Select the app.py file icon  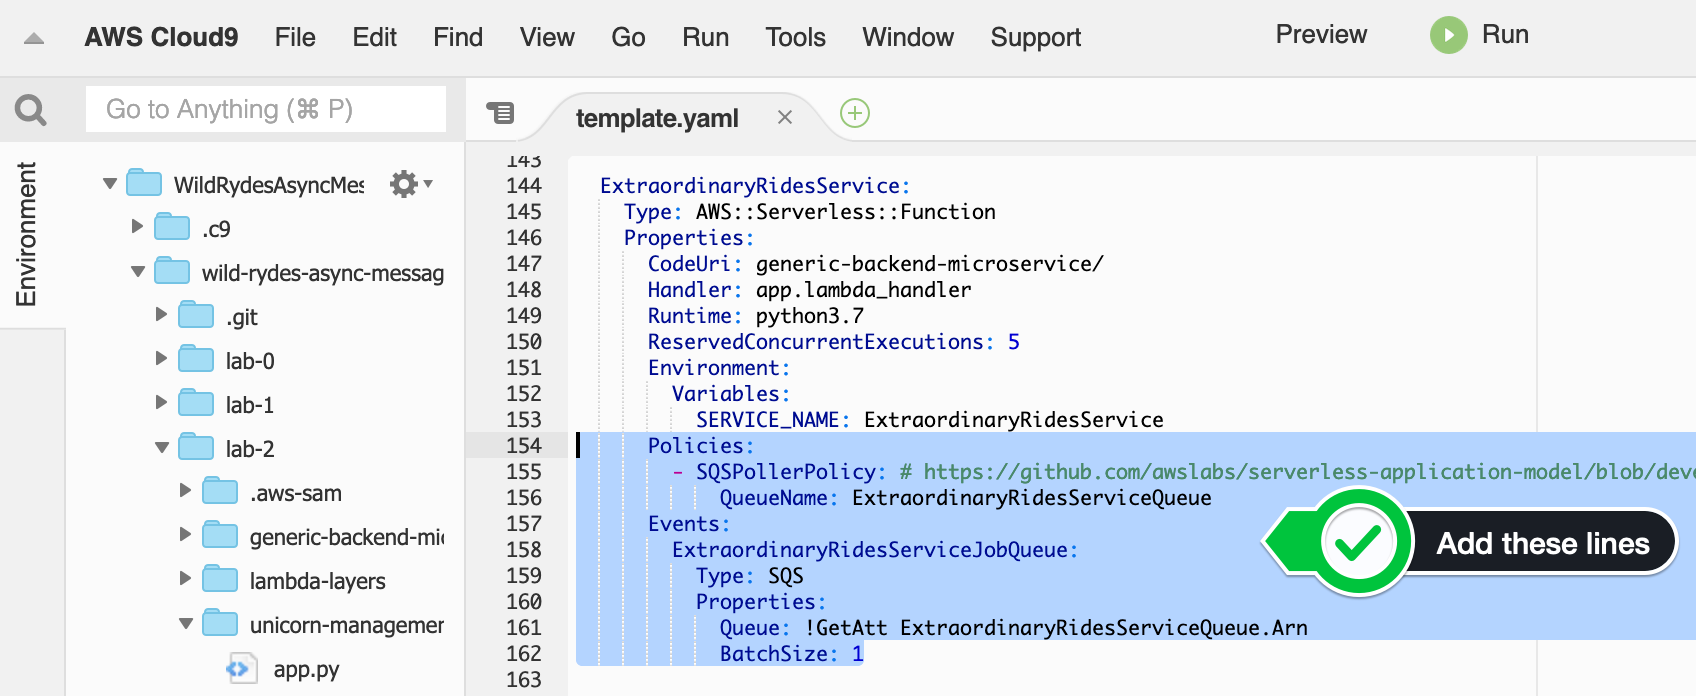(239, 668)
